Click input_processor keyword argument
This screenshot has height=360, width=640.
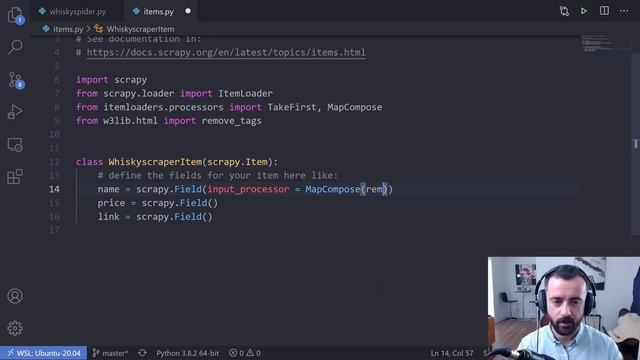pyautogui.click(x=248, y=189)
